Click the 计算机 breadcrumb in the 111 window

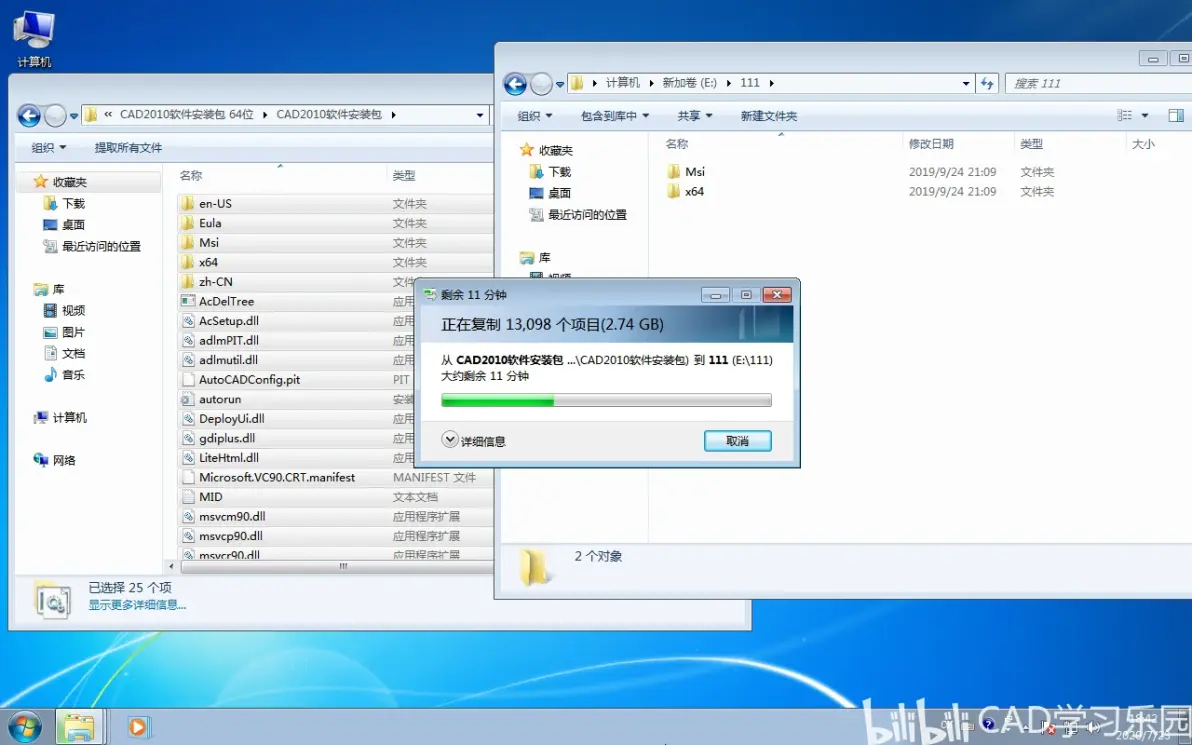pyautogui.click(x=623, y=83)
